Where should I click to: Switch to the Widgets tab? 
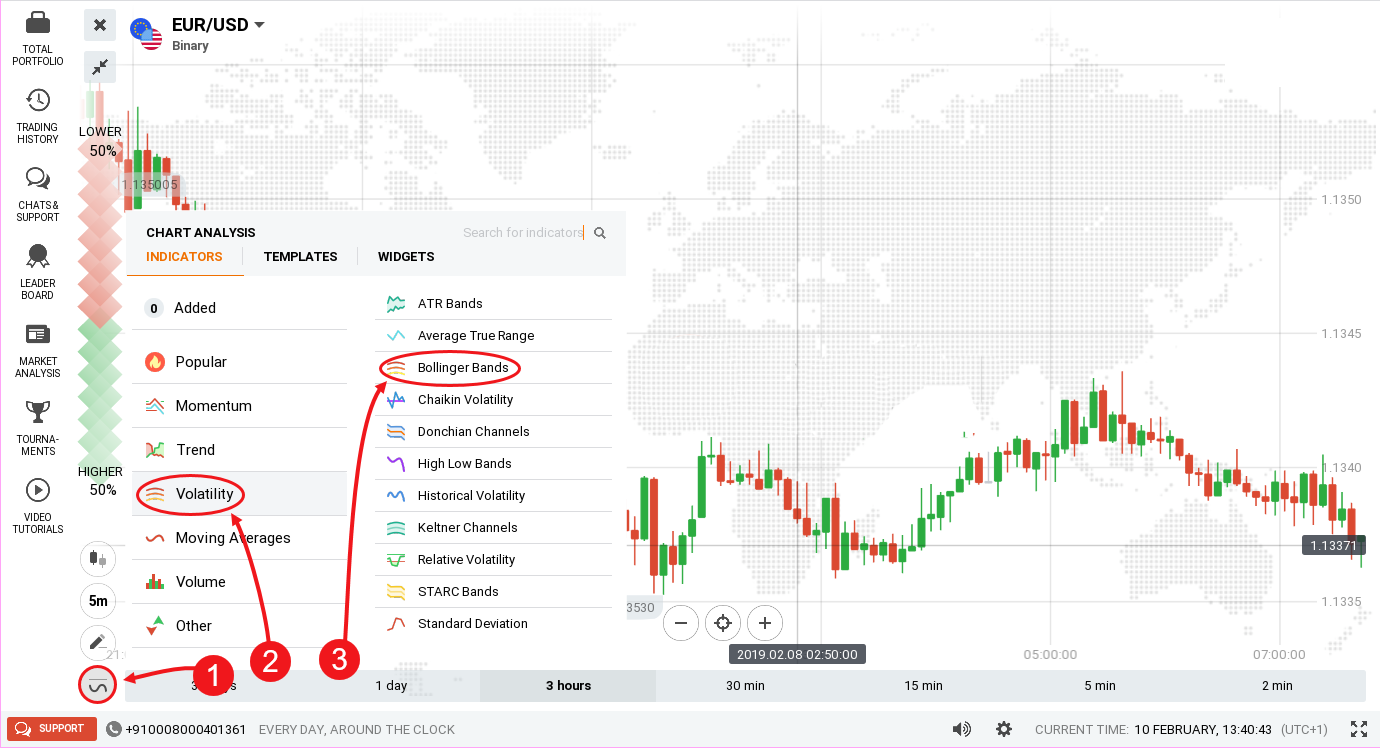pos(406,257)
